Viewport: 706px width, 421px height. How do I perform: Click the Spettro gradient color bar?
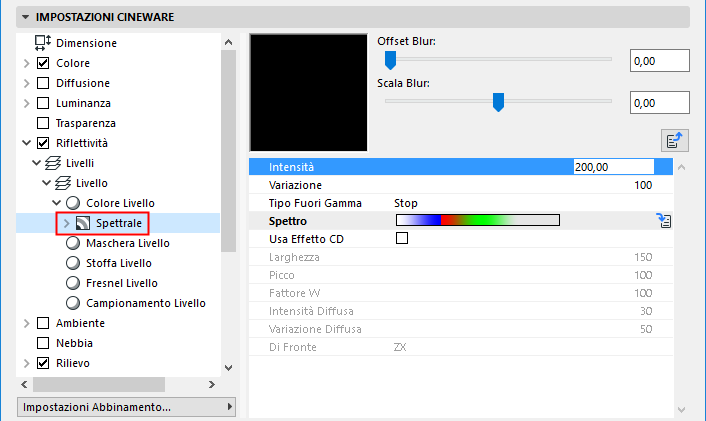(x=478, y=220)
